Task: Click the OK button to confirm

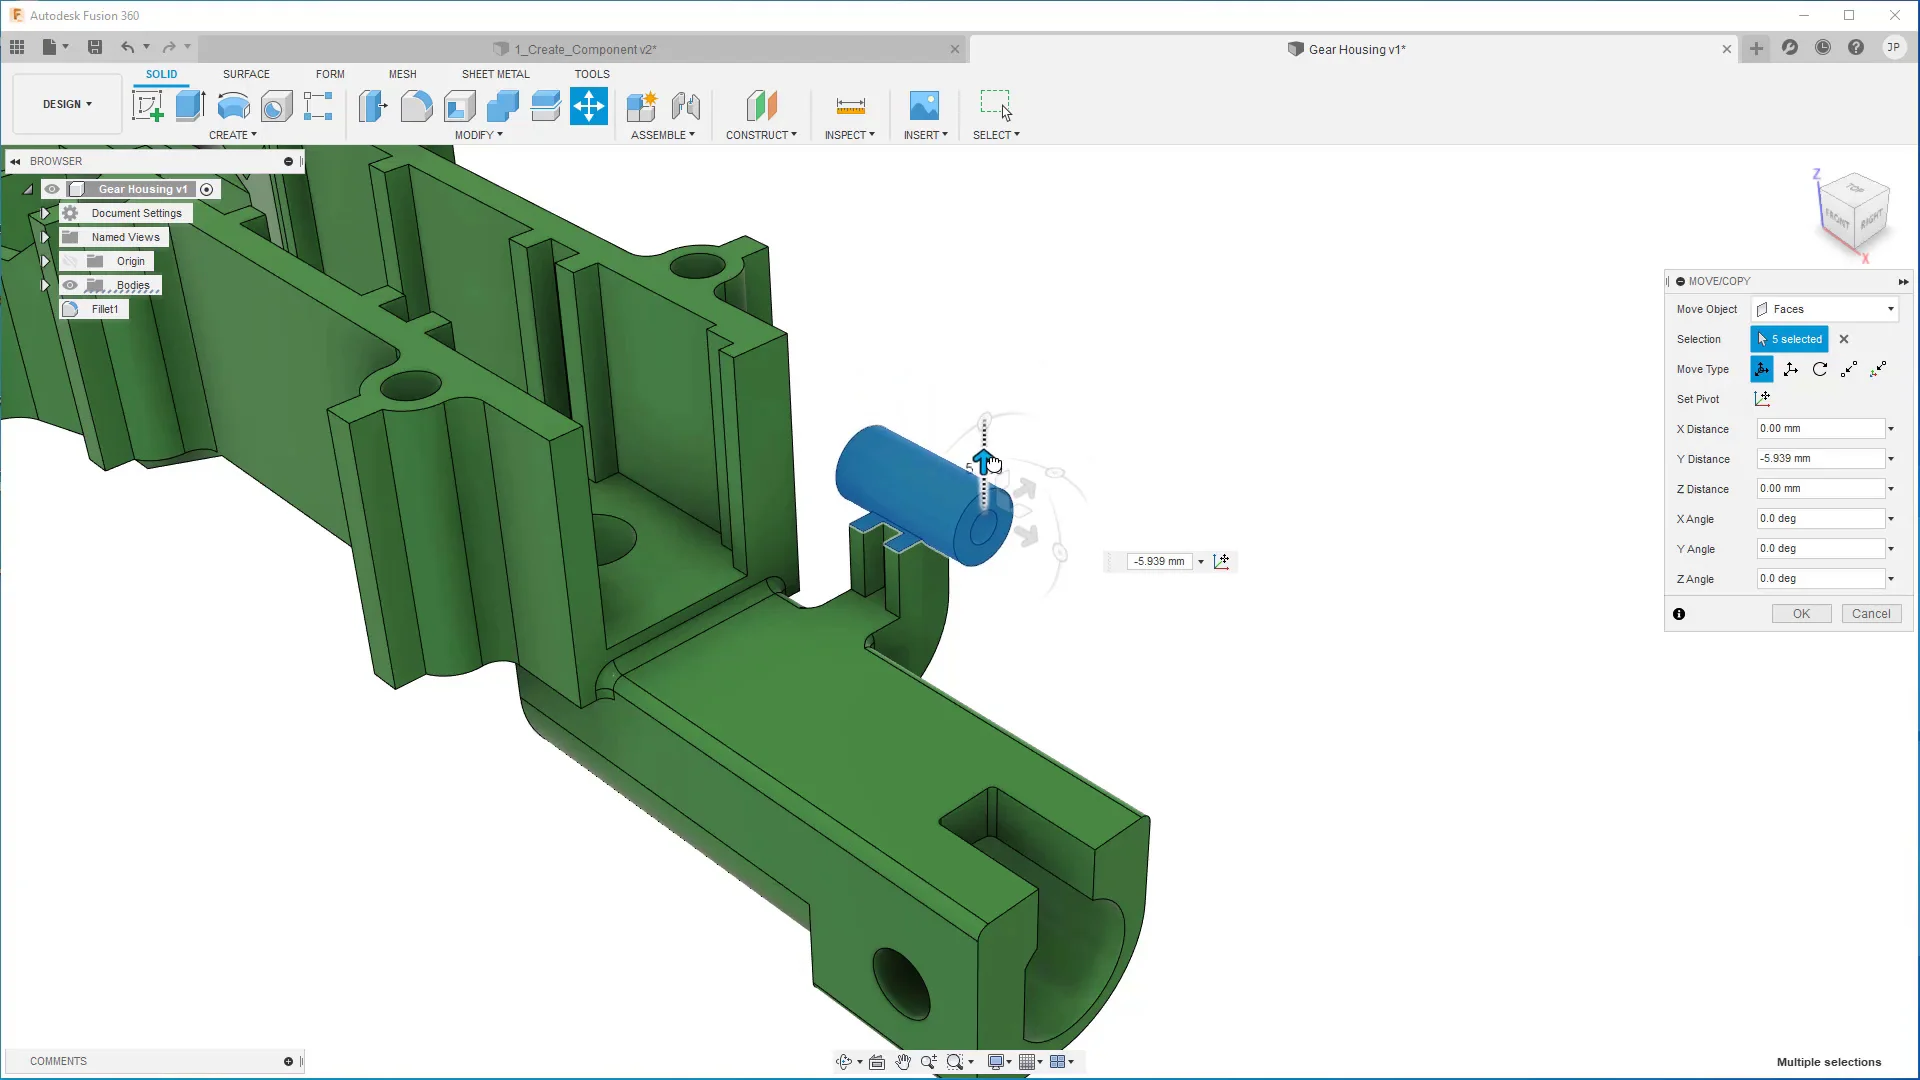Action: pyautogui.click(x=1803, y=613)
